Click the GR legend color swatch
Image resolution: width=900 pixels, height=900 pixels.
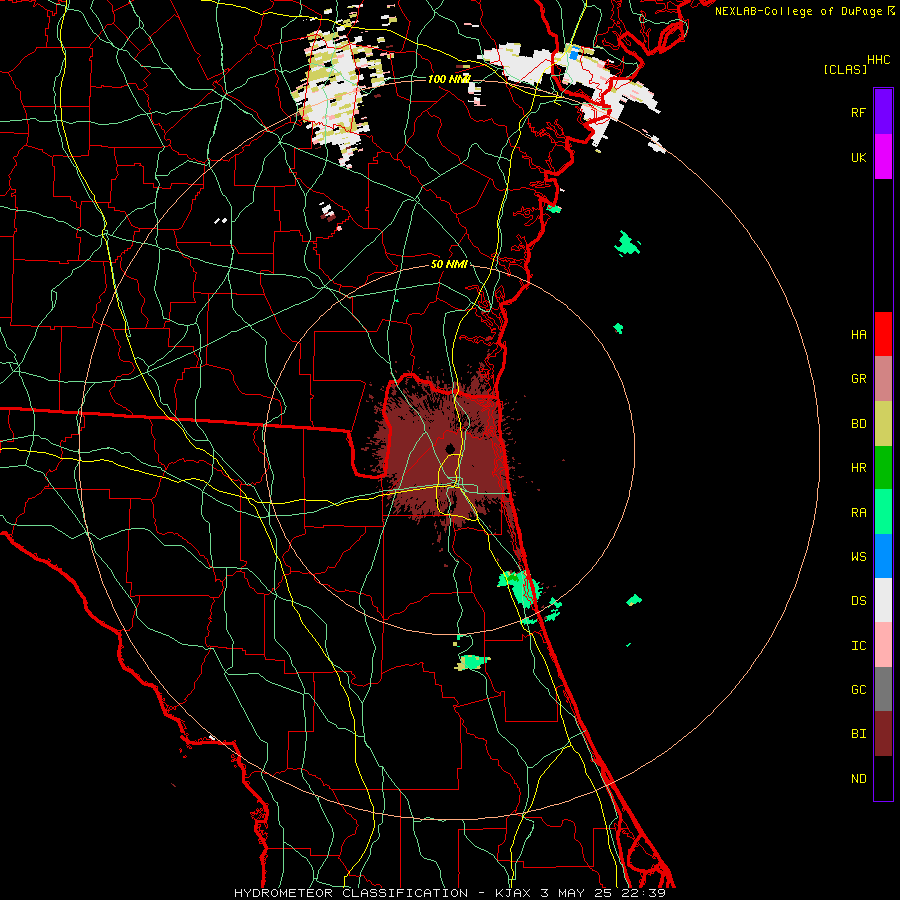pos(883,379)
